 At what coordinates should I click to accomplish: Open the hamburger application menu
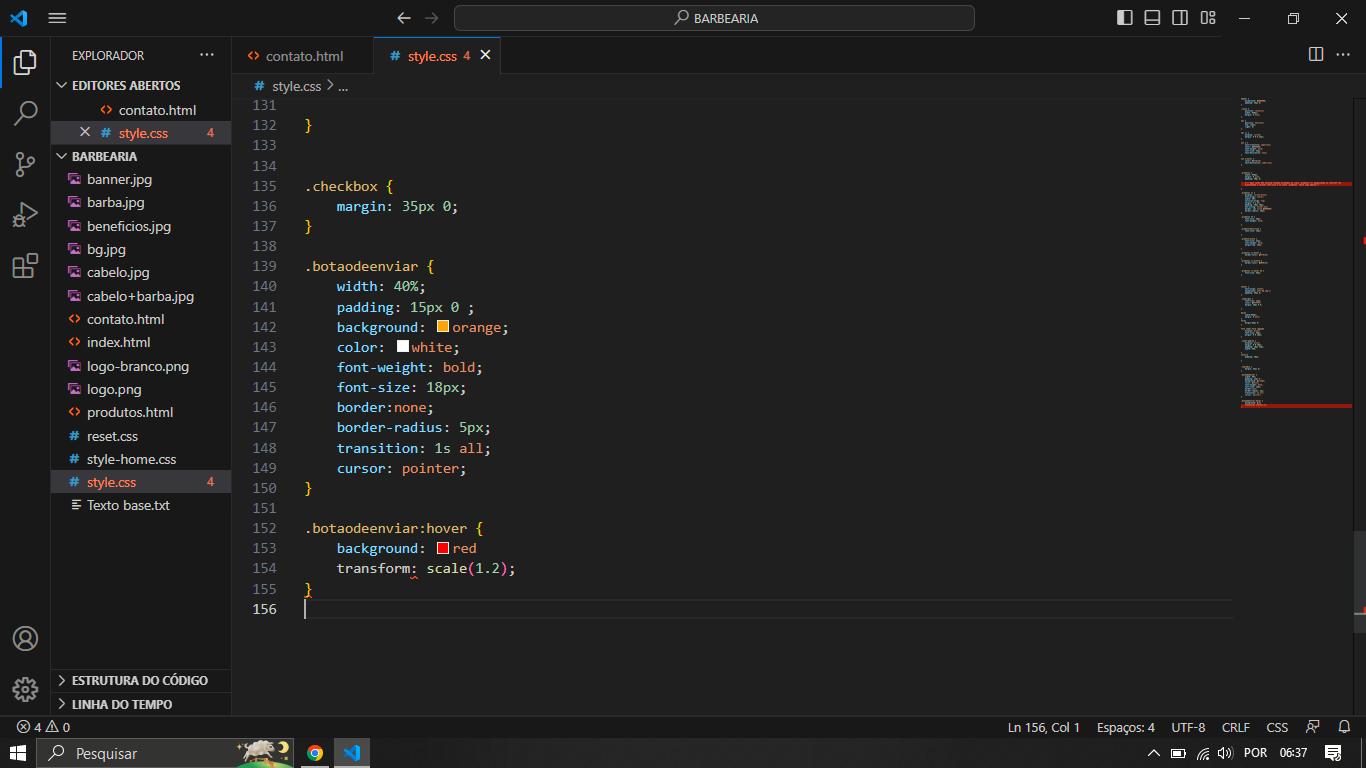(57, 18)
